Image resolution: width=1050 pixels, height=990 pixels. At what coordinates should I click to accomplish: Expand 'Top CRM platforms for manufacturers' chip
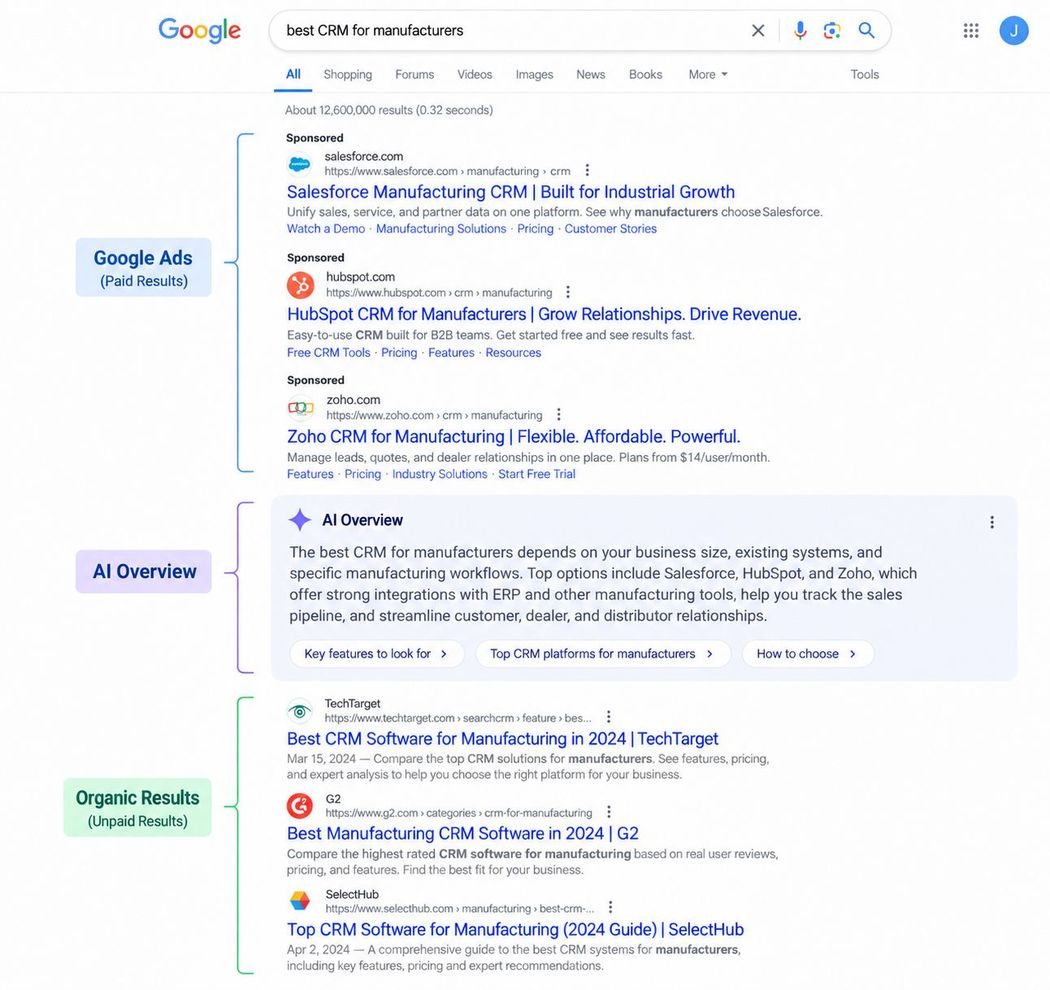tap(603, 654)
